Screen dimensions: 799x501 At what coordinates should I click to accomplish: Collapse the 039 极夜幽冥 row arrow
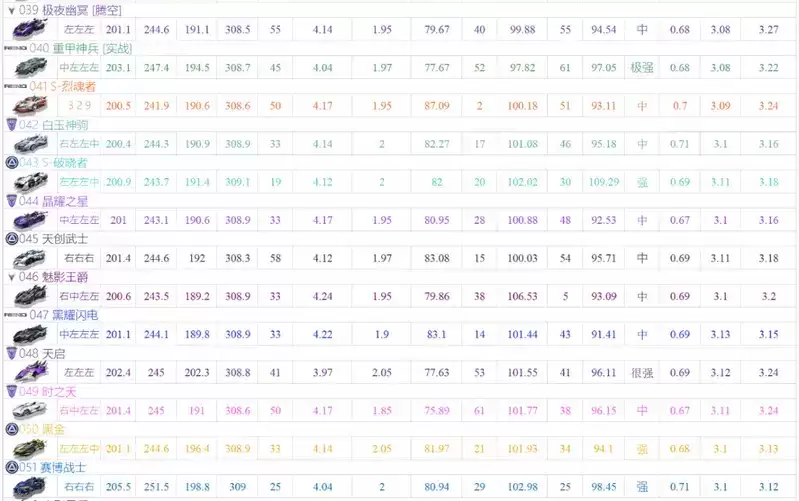point(10,10)
